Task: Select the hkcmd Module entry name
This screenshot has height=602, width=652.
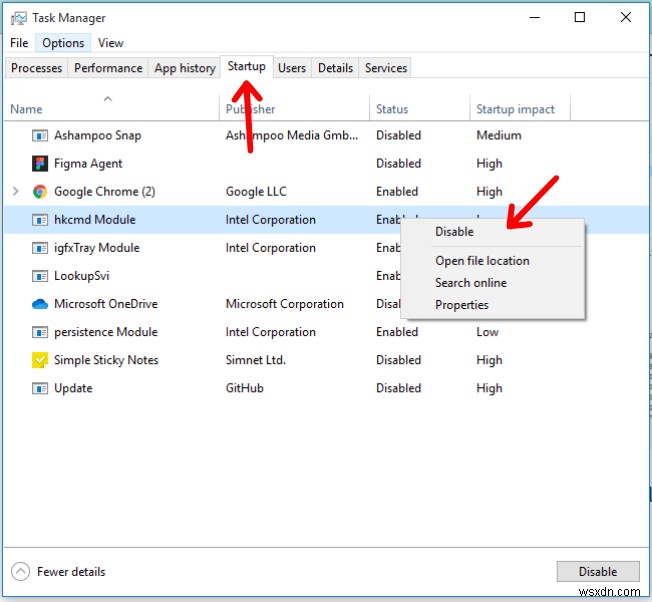Action: pyautogui.click(x=95, y=220)
